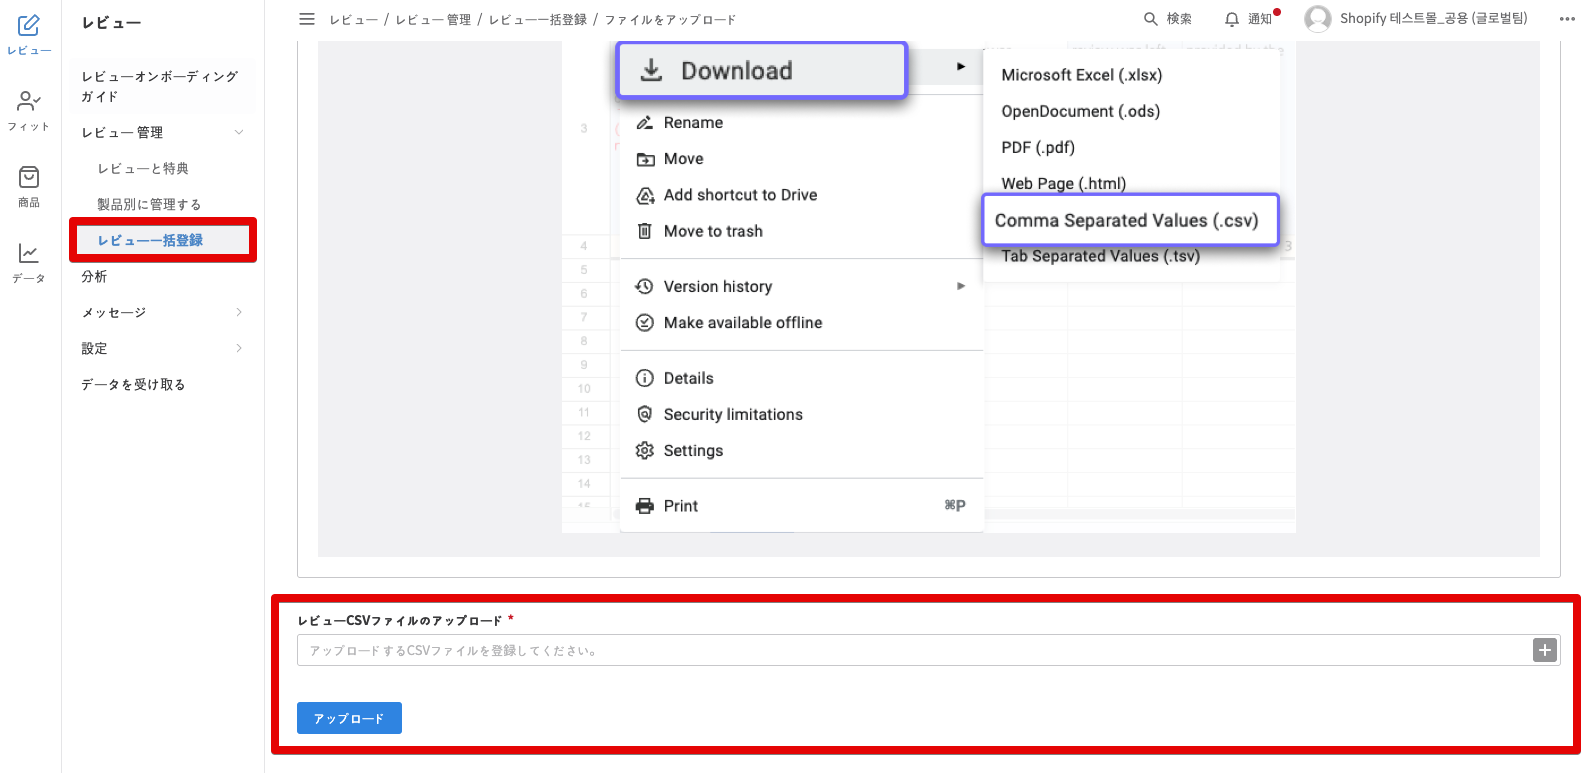Expand the 設定 submenu

239,349
